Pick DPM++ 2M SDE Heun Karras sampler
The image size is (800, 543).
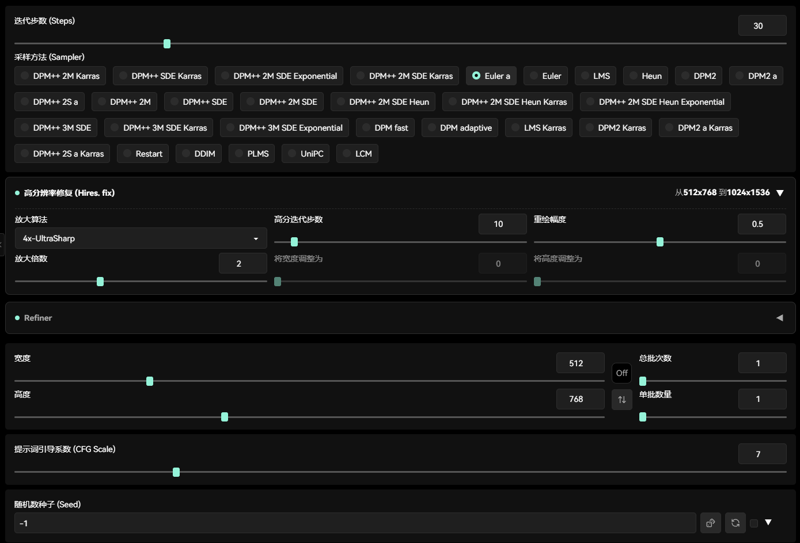[x=508, y=102]
